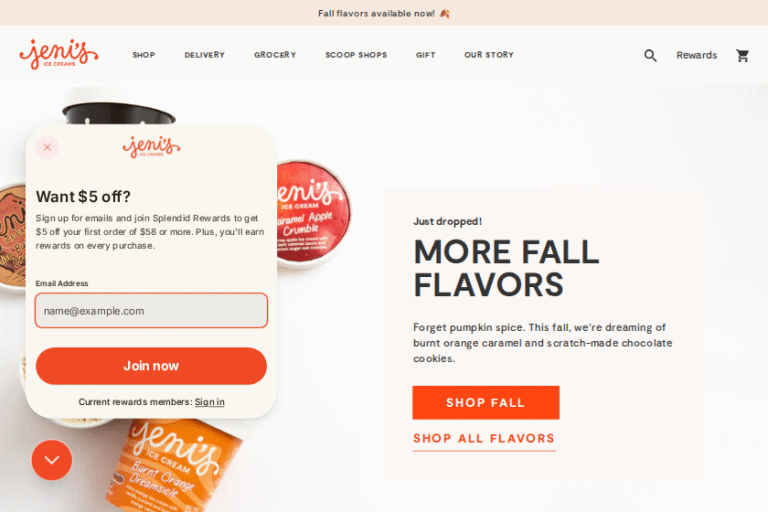
Task: Click the Fall flavors available now banner
Action: [x=384, y=13]
